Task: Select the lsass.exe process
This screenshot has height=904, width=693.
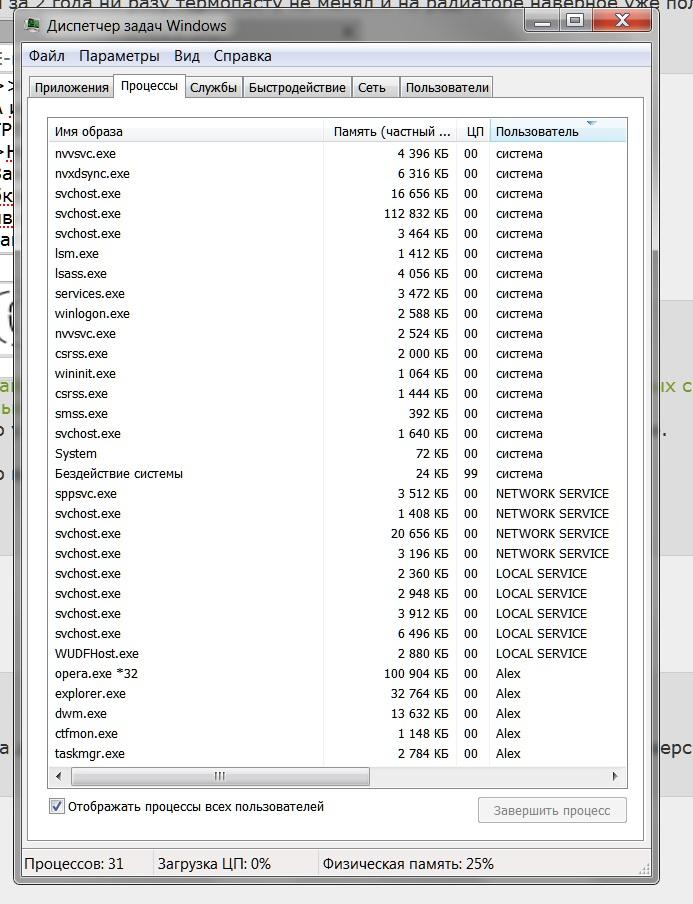Action: click(x=337, y=273)
